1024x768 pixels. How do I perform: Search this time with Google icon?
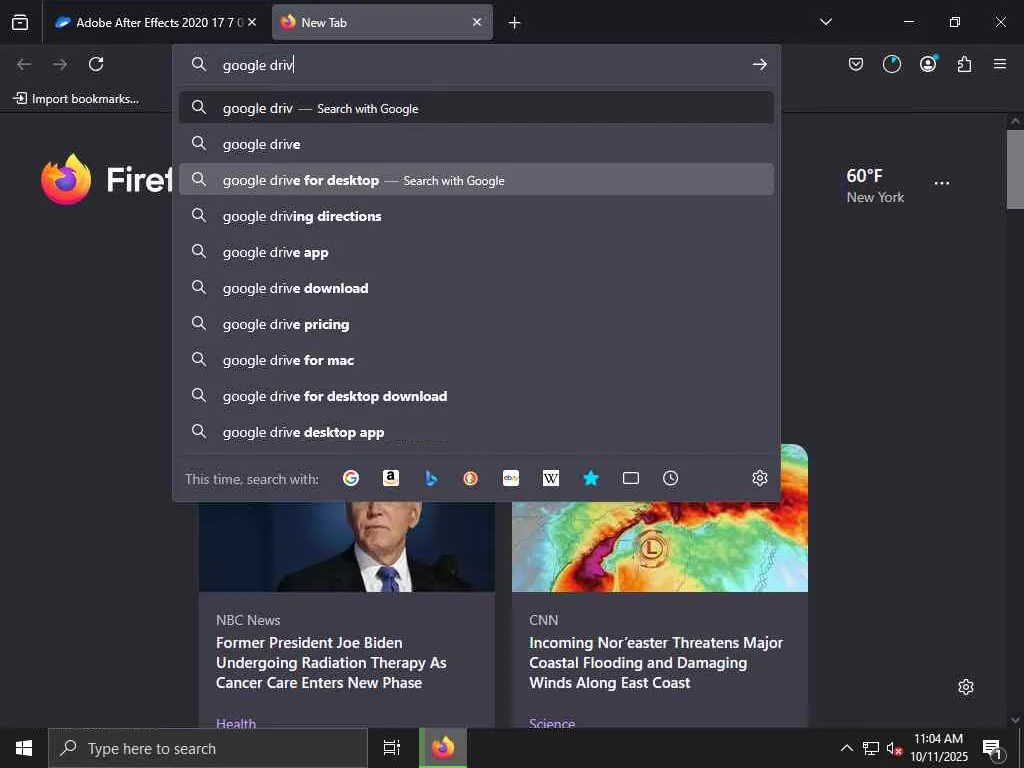[x=351, y=478]
